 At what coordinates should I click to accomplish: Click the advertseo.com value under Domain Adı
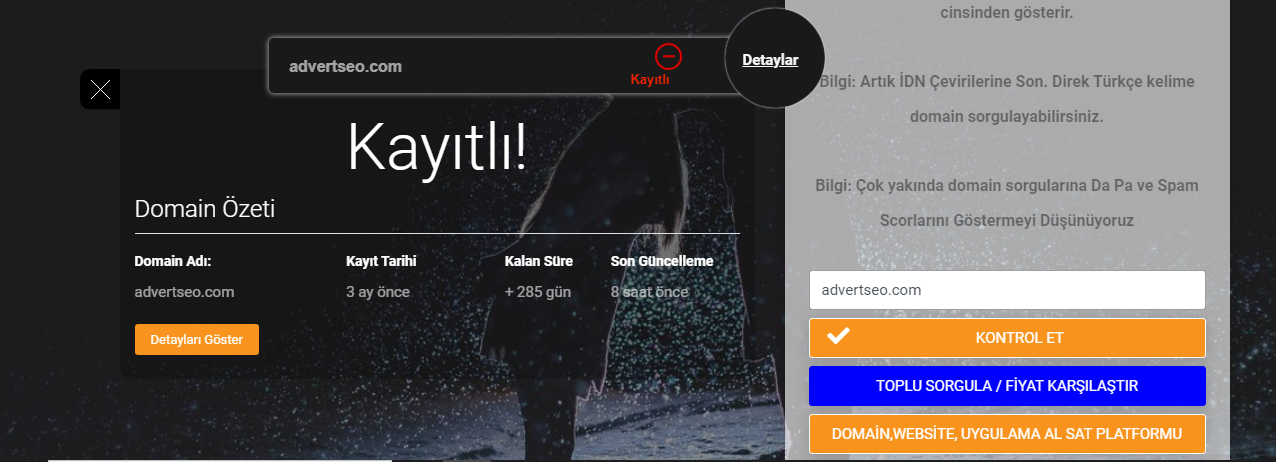(184, 292)
